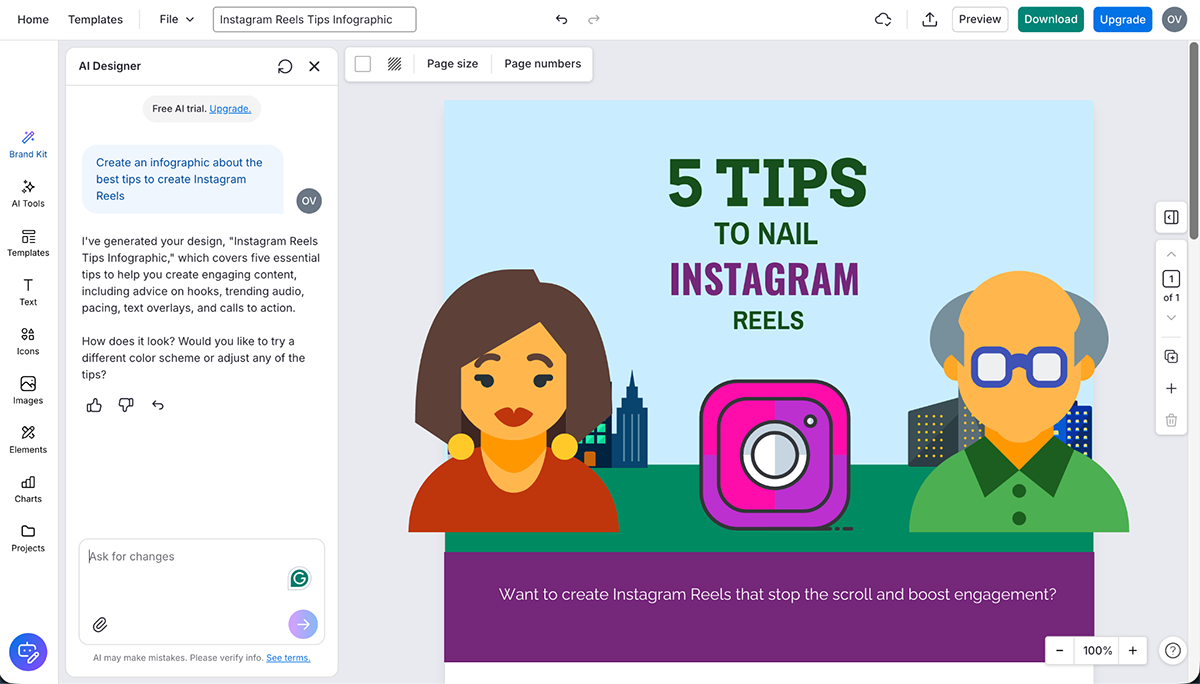The width and height of the screenshot is (1200, 684).
Task: Go to previous page chevron up
Action: [1171, 255]
